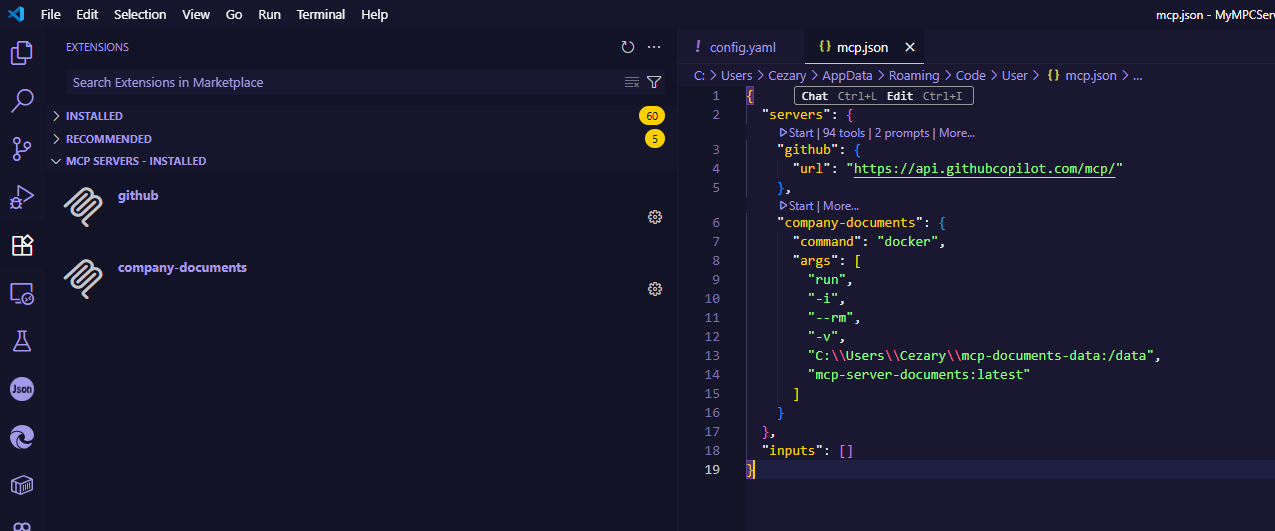Open Remote Explorer view icon
This screenshot has height=531, width=1275.
[x=22, y=293]
